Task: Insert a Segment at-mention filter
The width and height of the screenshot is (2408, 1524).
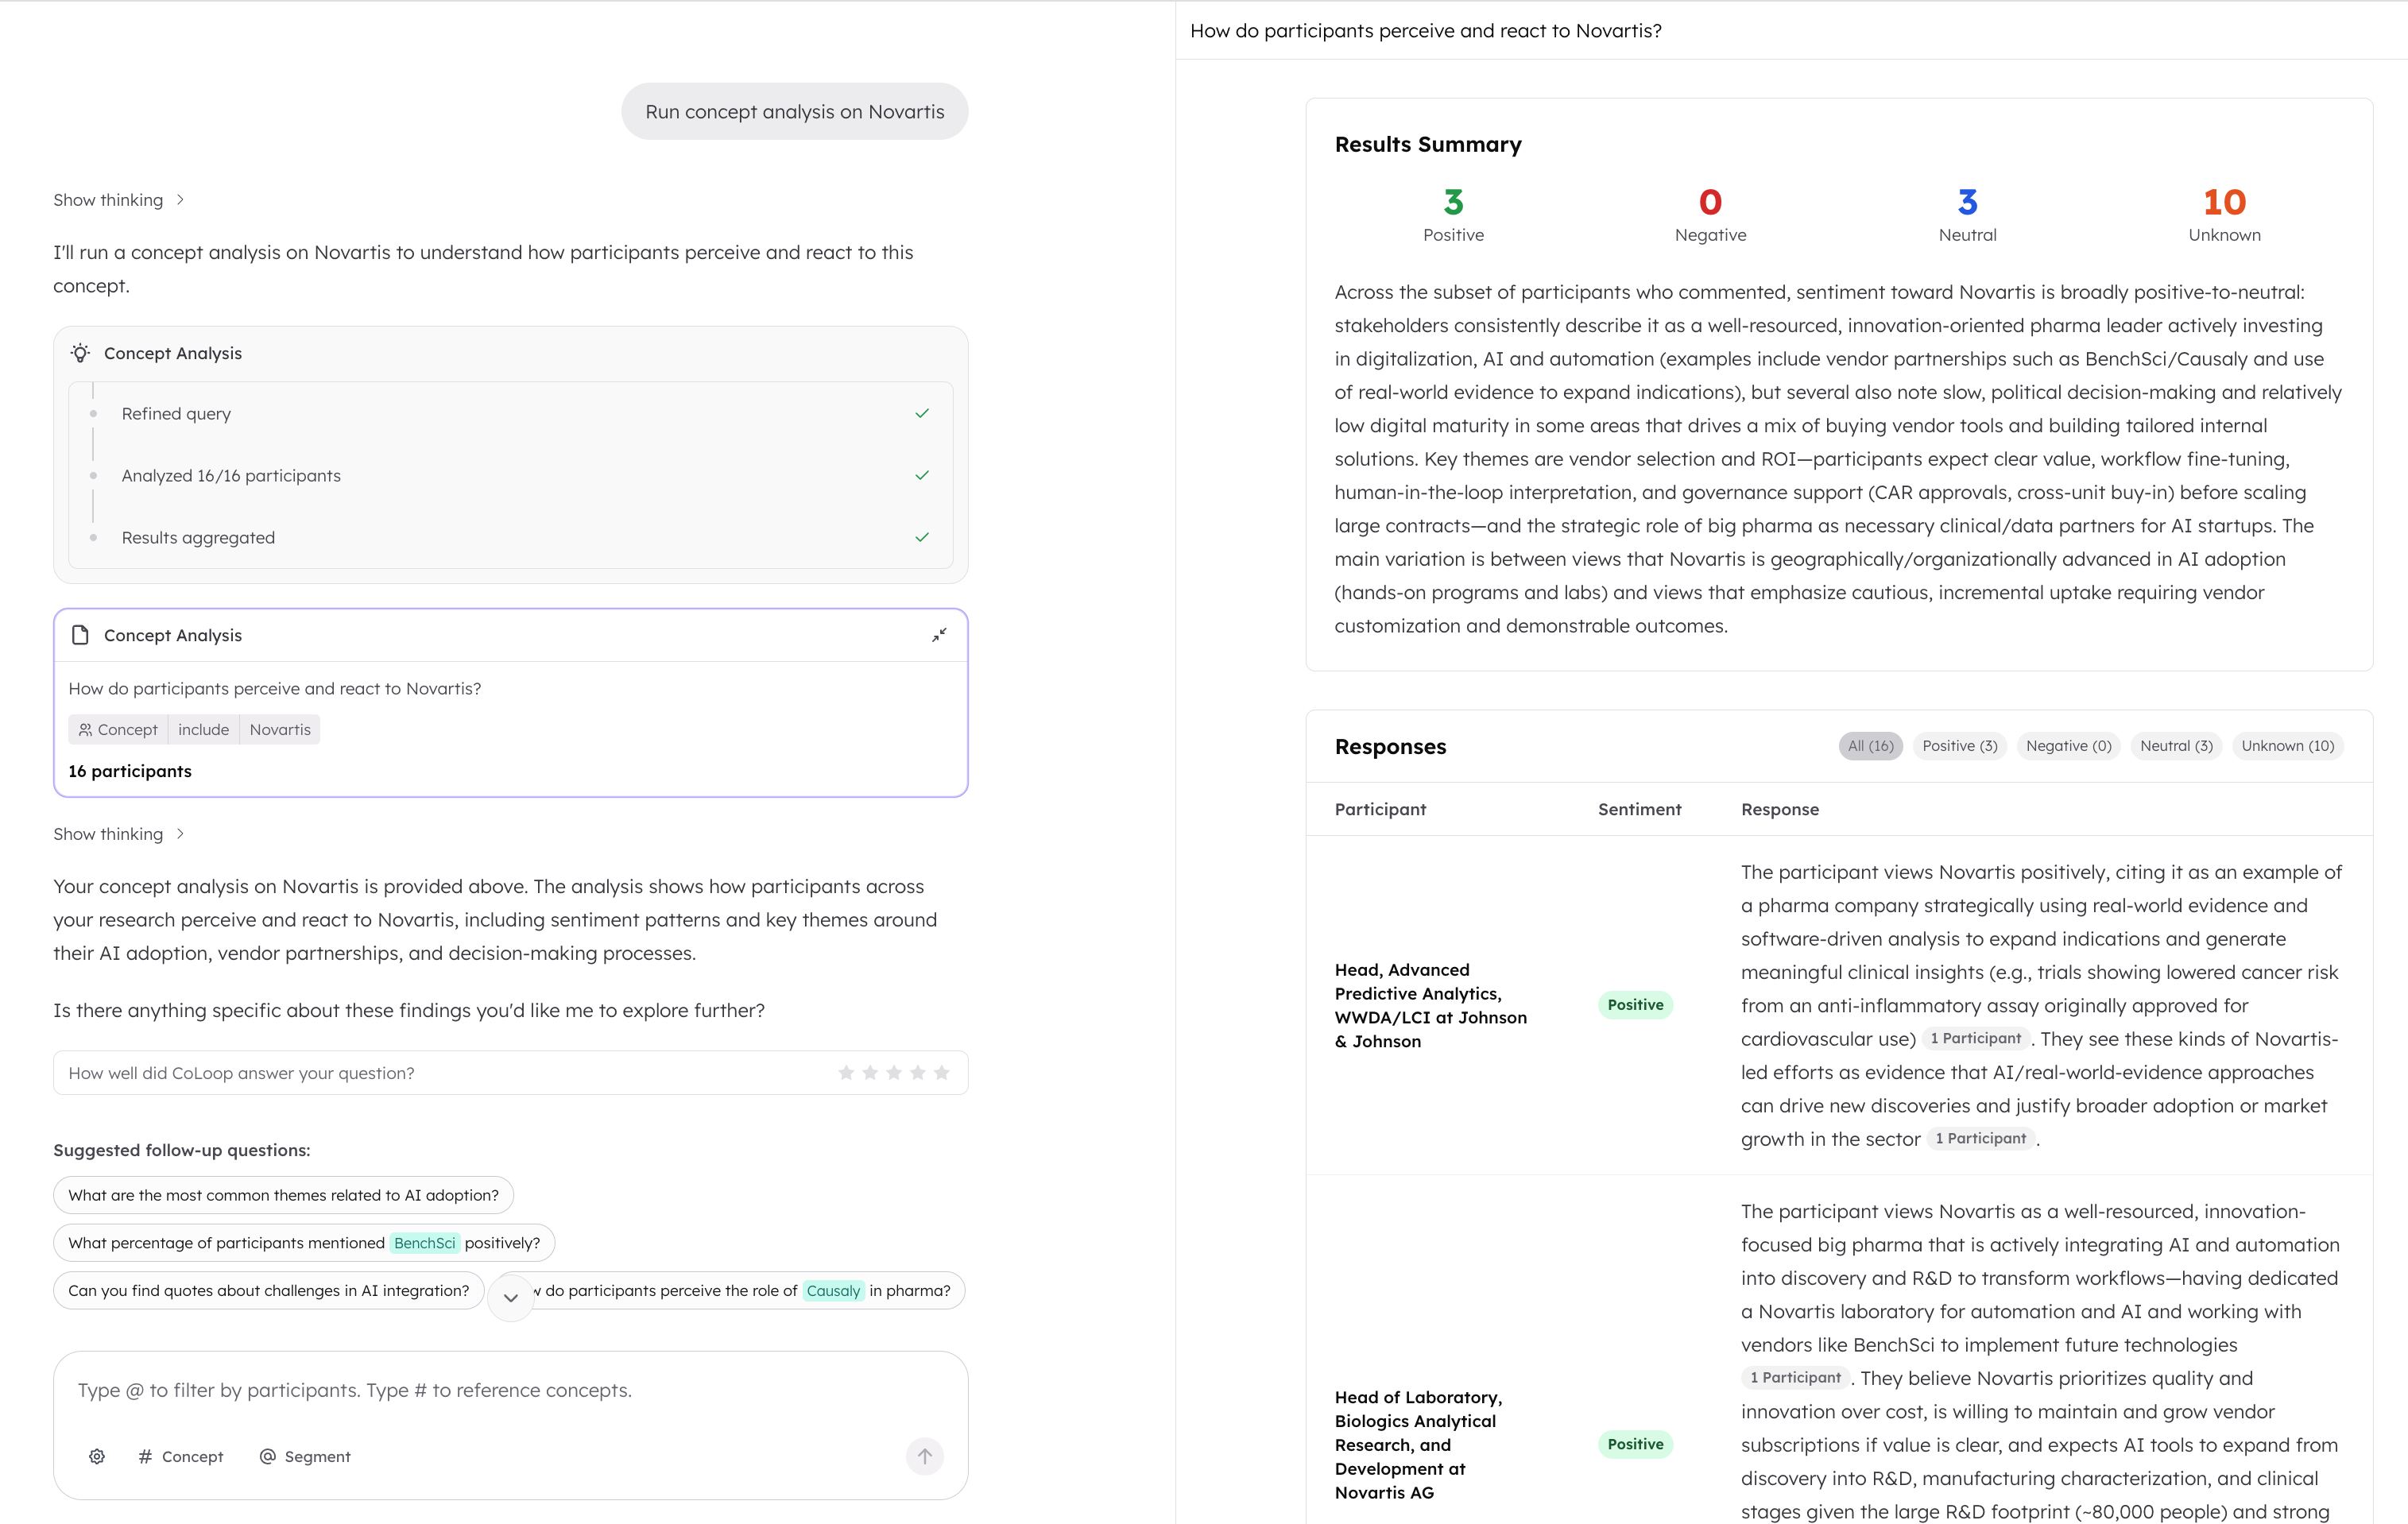Action: (x=305, y=1456)
